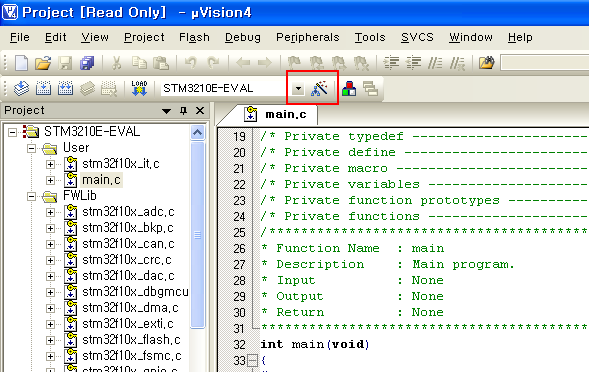Viewport: 589px width, 372px height.
Task: Expand the stm32f10x_bkp.c node
Action: pos(50,228)
